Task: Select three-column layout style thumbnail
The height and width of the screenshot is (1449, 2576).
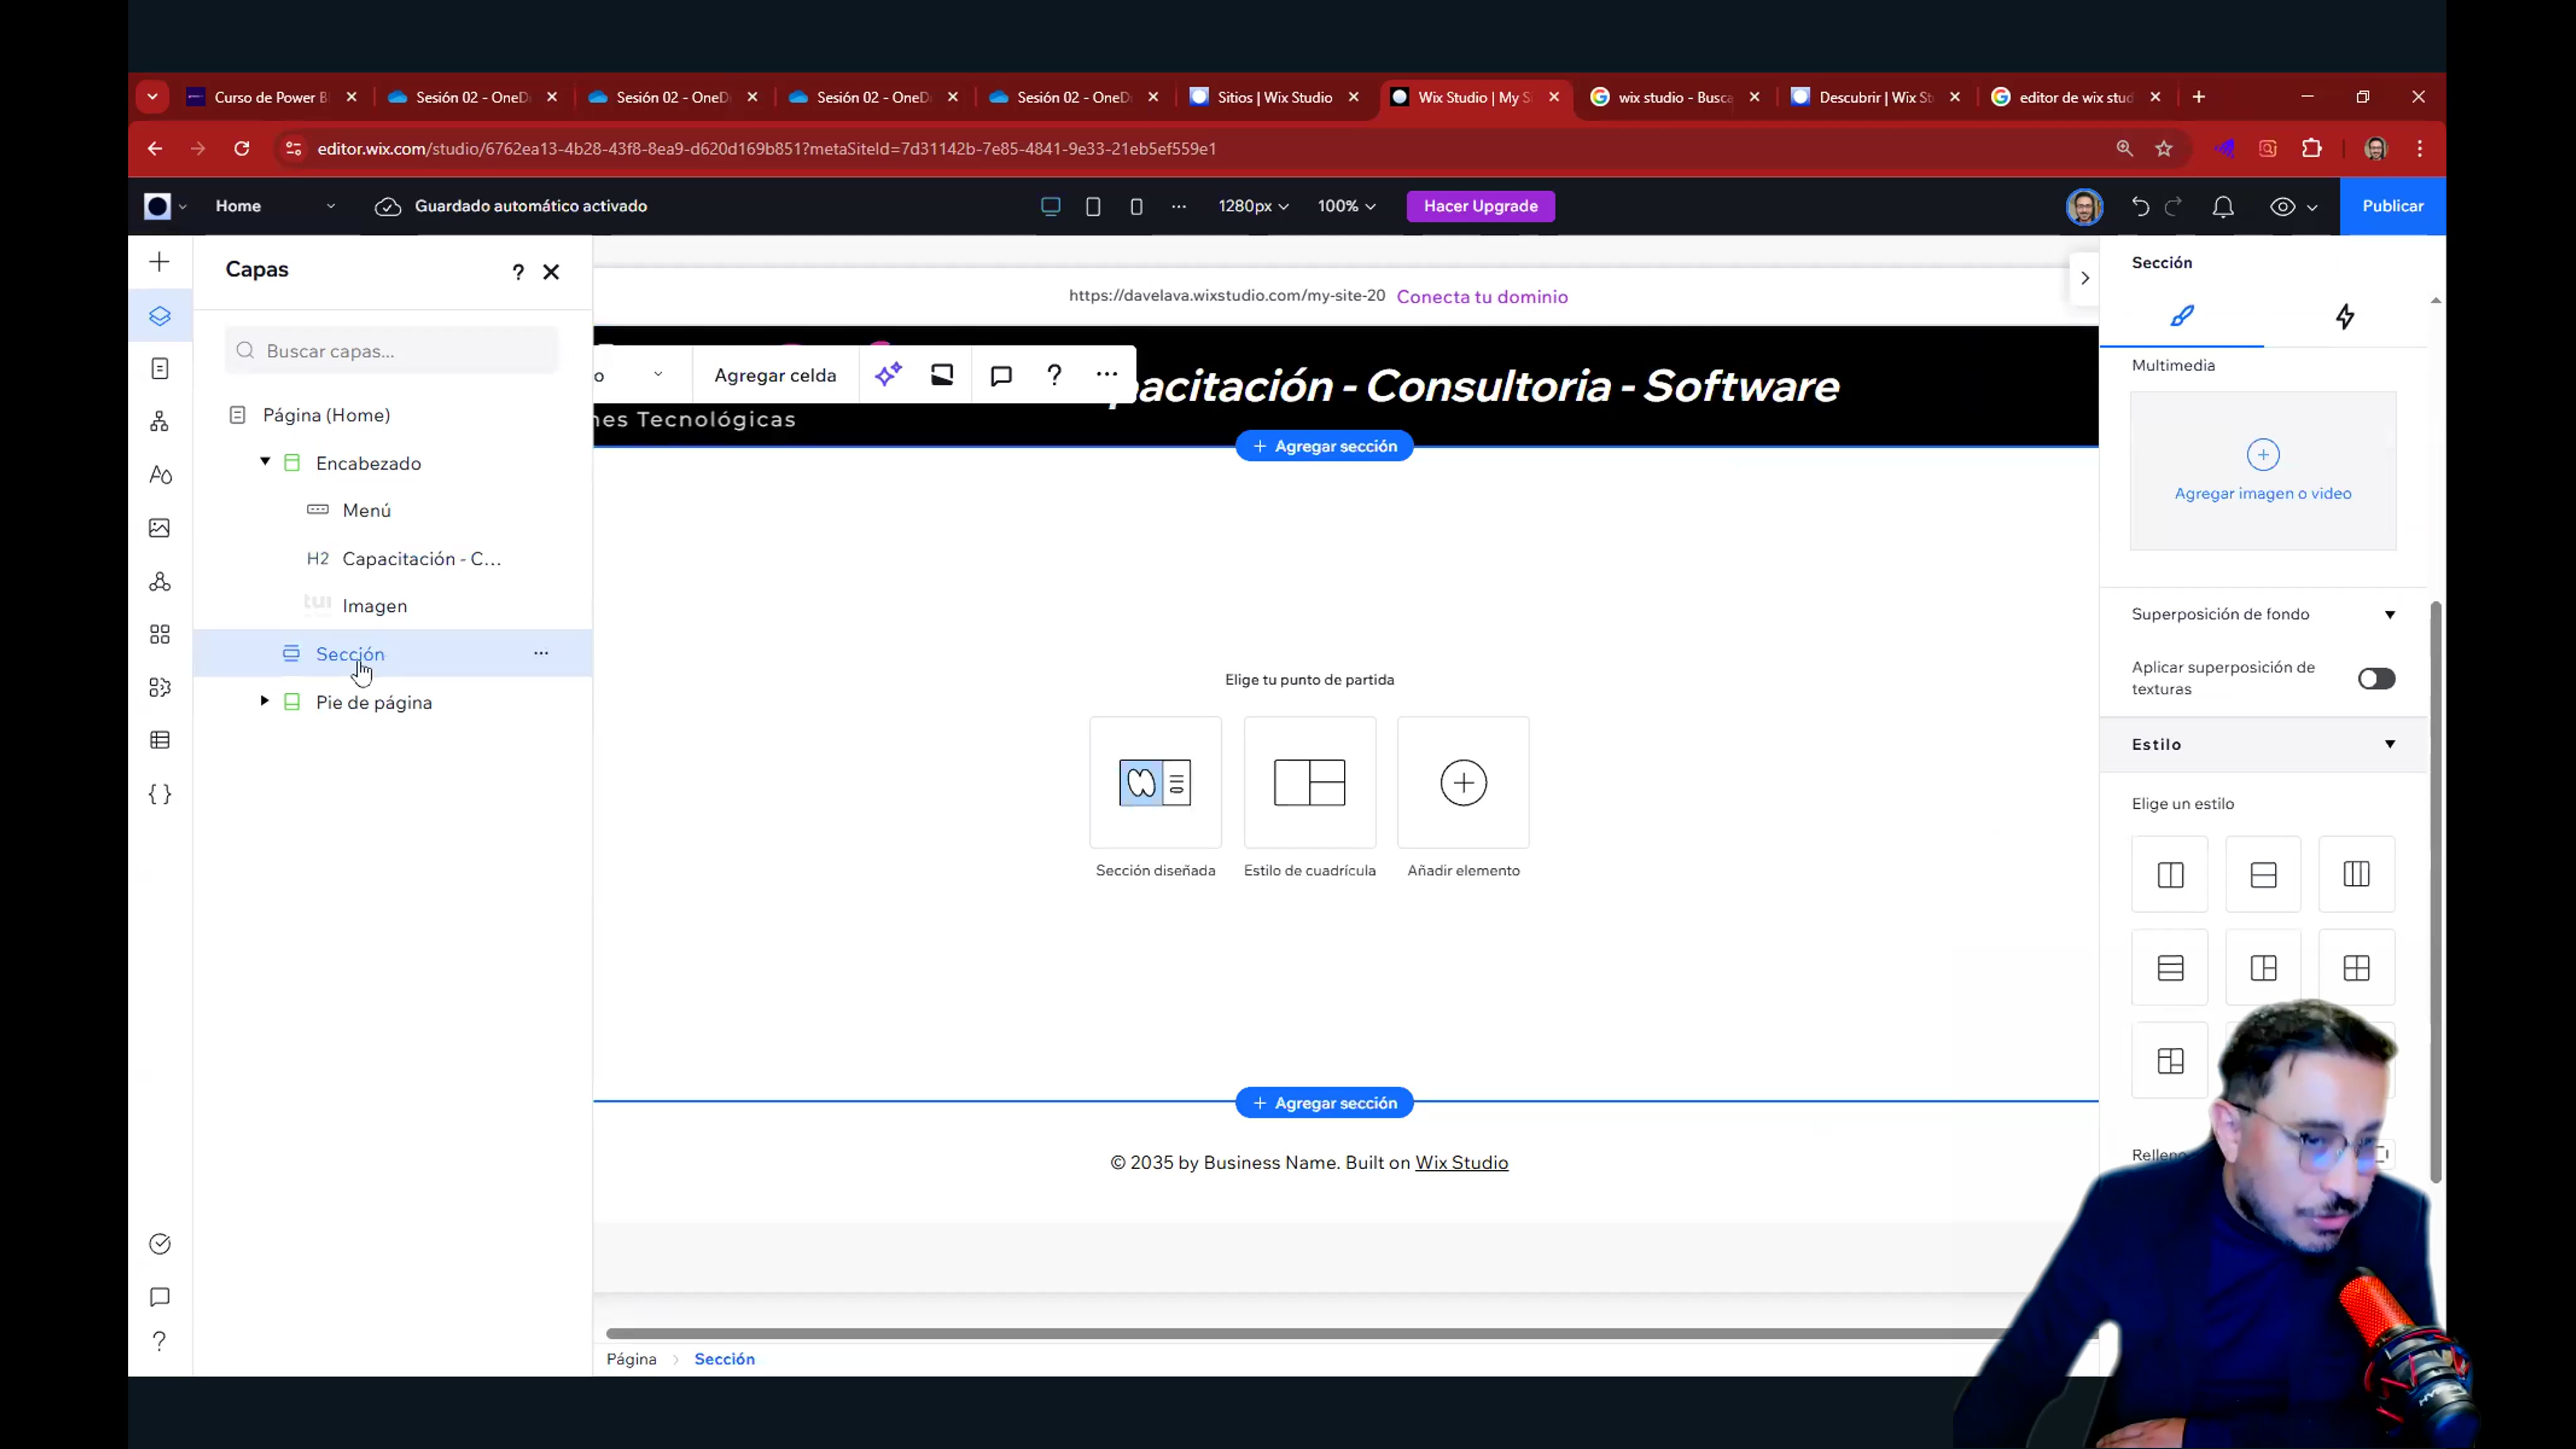Action: tap(2356, 875)
